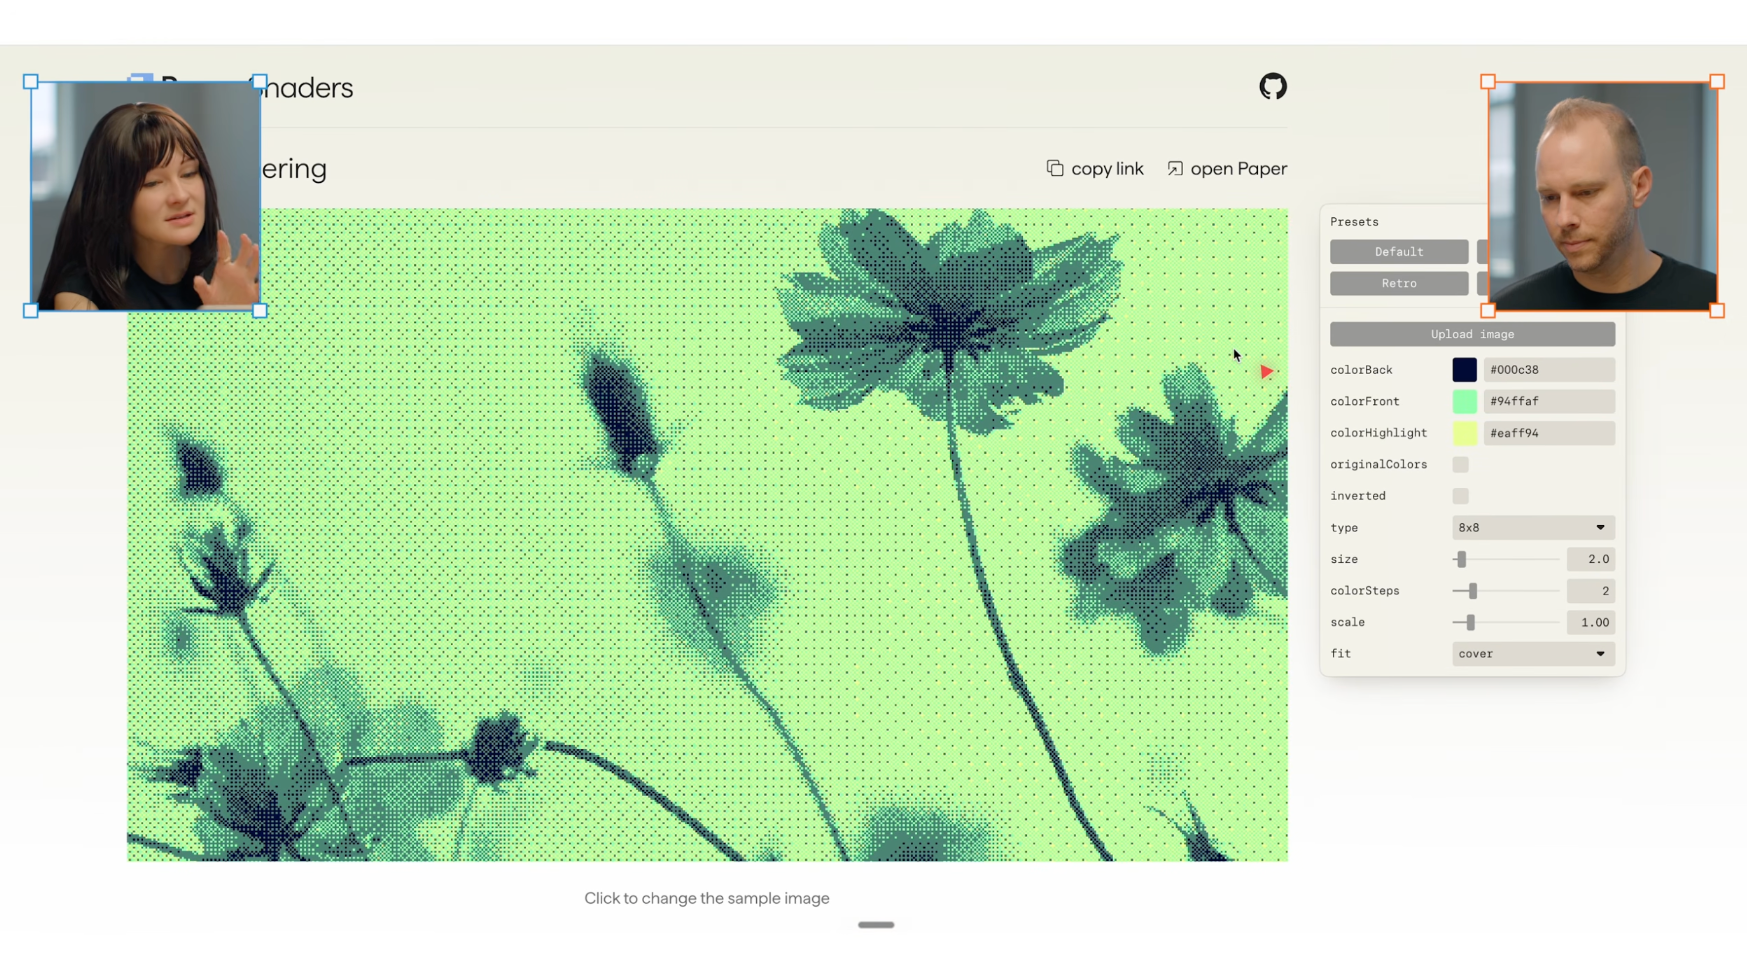Click the Upload image button
This screenshot has height=970, width=1747.
(x=1472, y=334)
